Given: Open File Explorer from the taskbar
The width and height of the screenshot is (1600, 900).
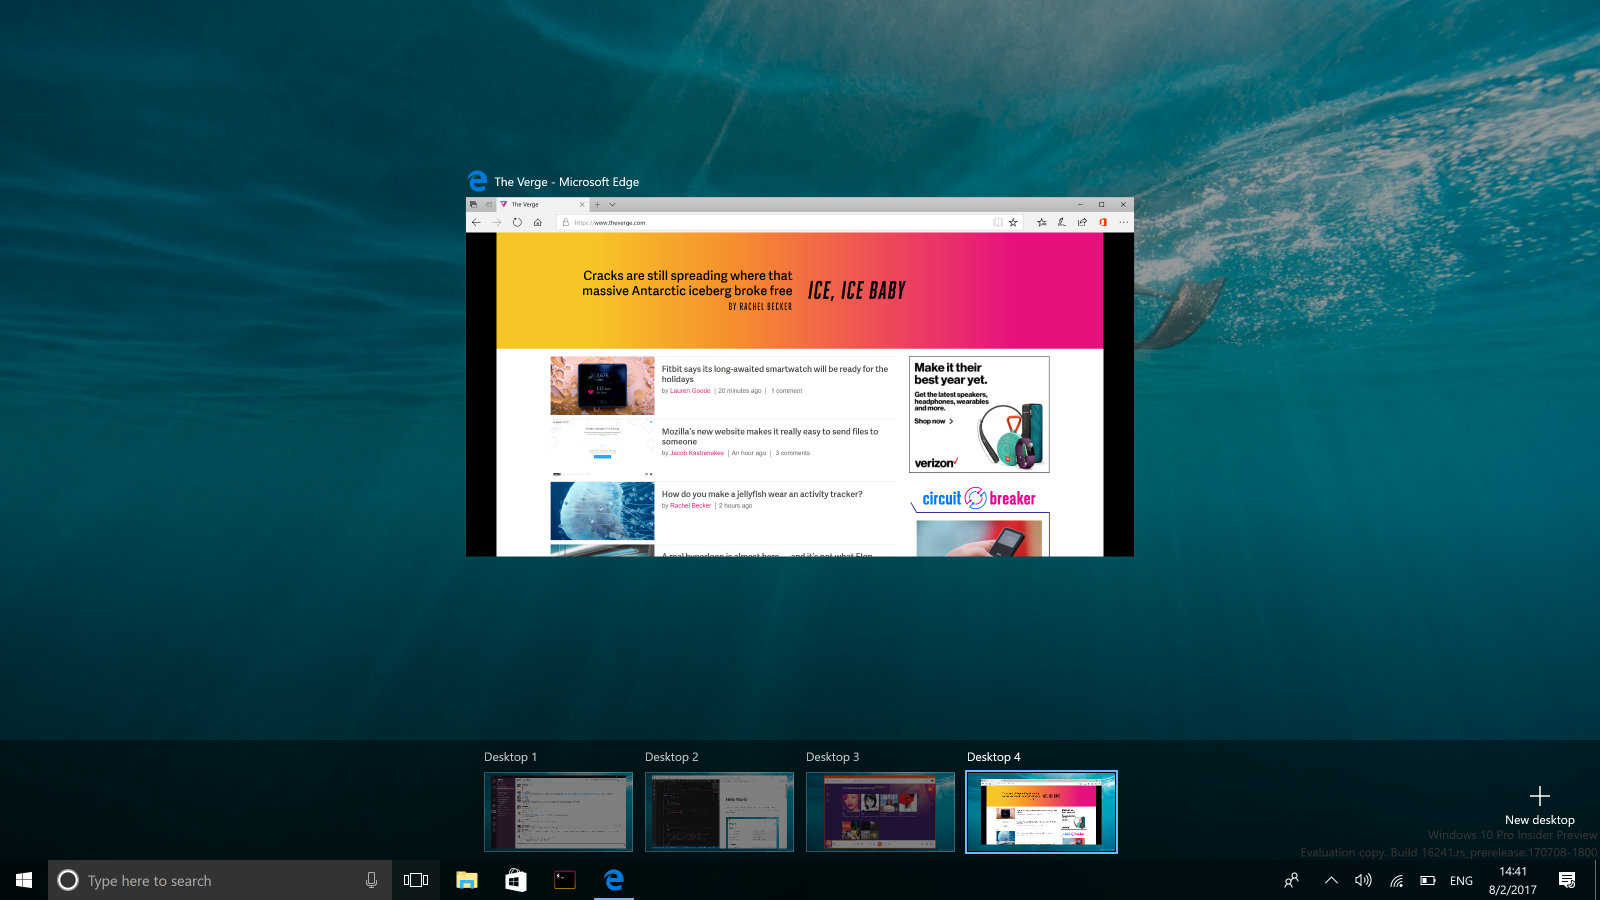Looking at the screenshot, I should click(467, 880).
